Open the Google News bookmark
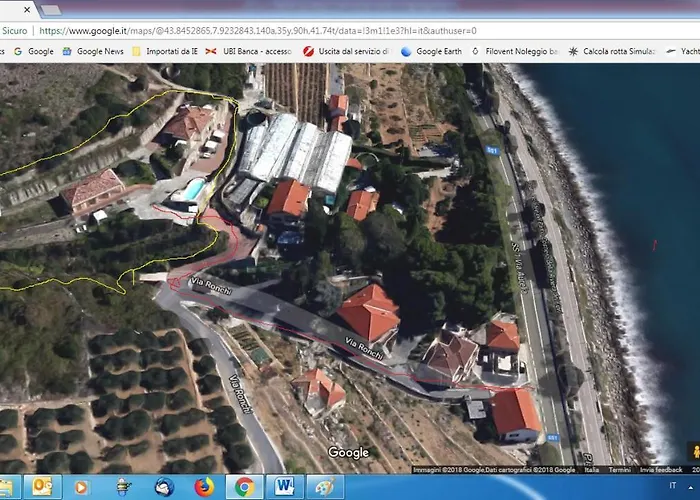The width and height of the screenshot is (700, 500). tap(93, 51)
